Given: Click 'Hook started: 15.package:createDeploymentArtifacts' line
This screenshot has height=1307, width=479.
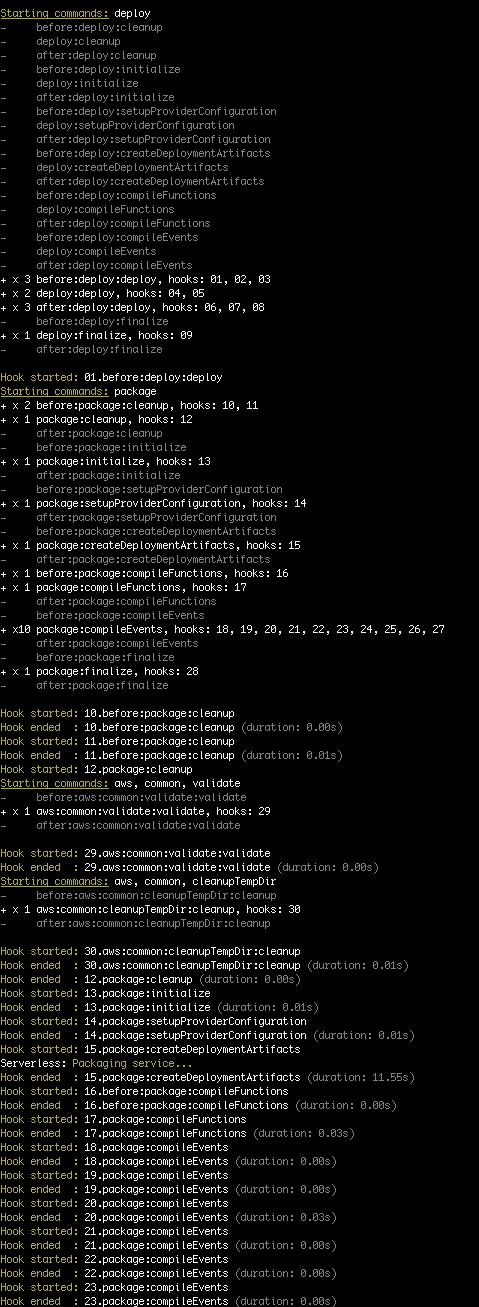Looking at the screenshot, I should (x=150, y=1049).
